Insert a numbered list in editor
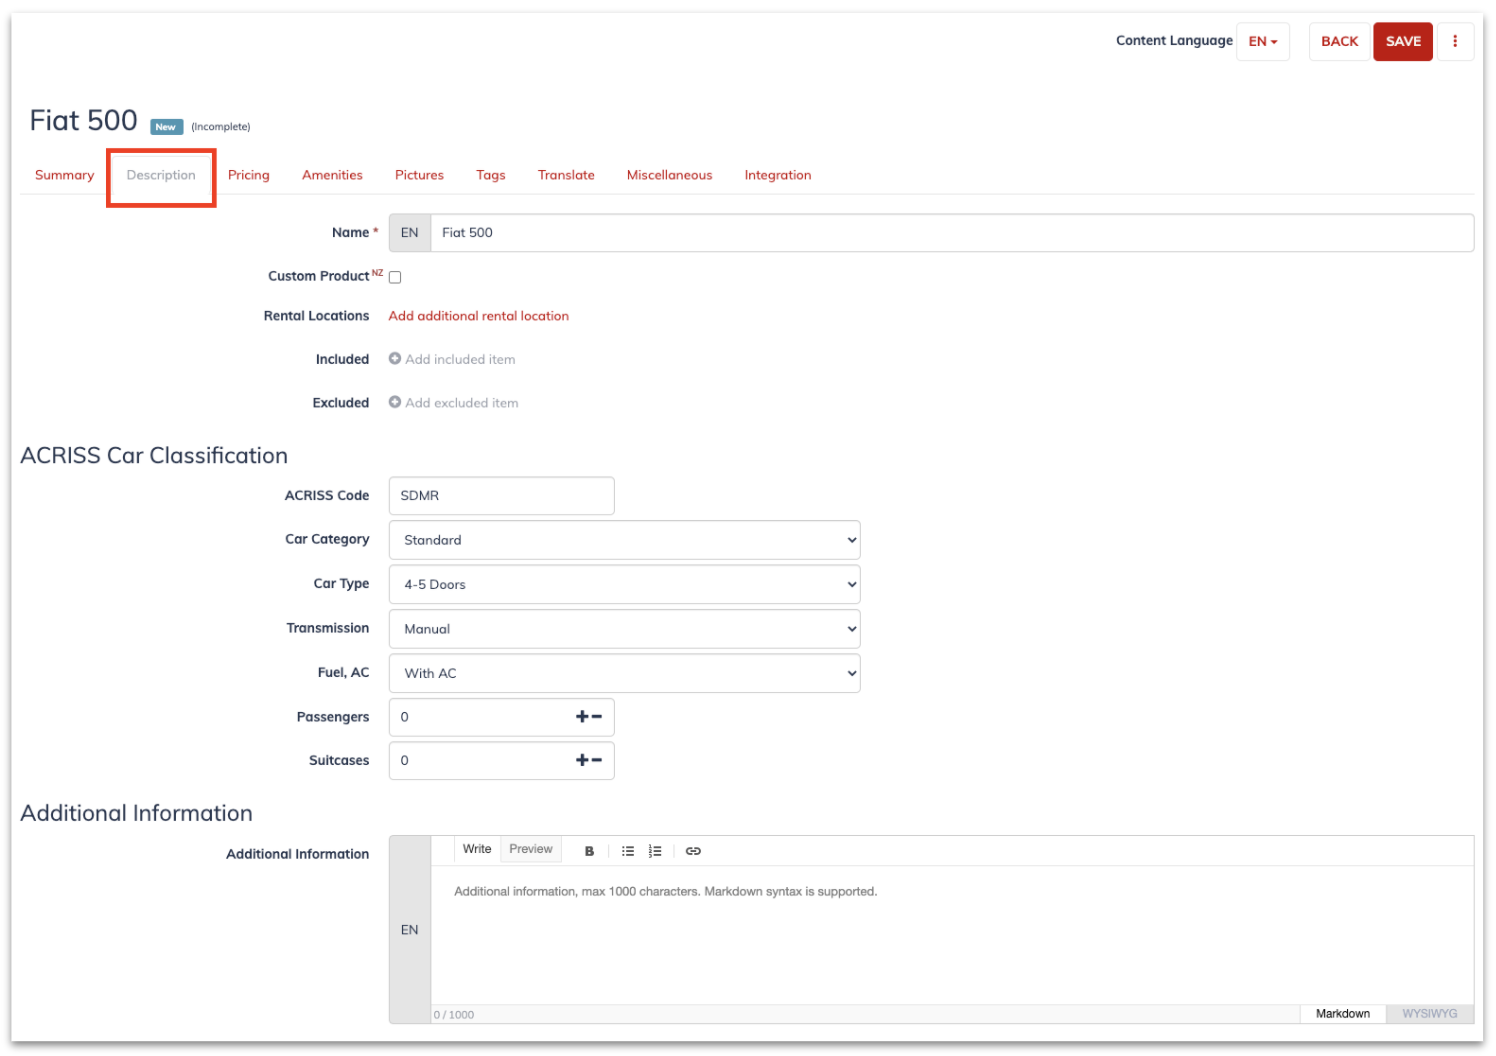 pyautogui.click(x=655, y=851)
